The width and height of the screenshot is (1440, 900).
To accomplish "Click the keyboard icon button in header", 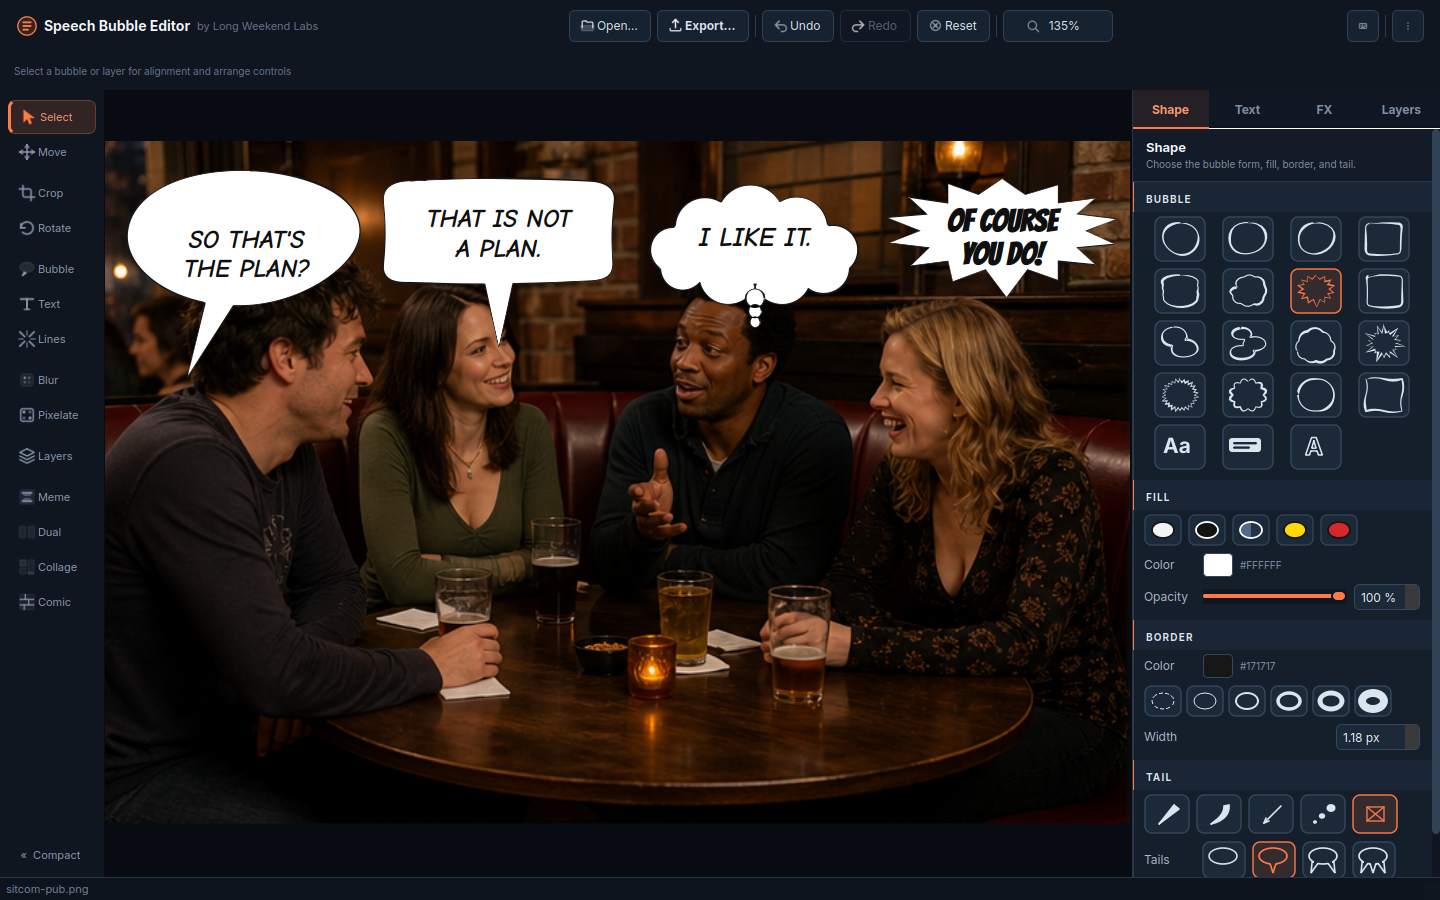I will coord(1363,26).
